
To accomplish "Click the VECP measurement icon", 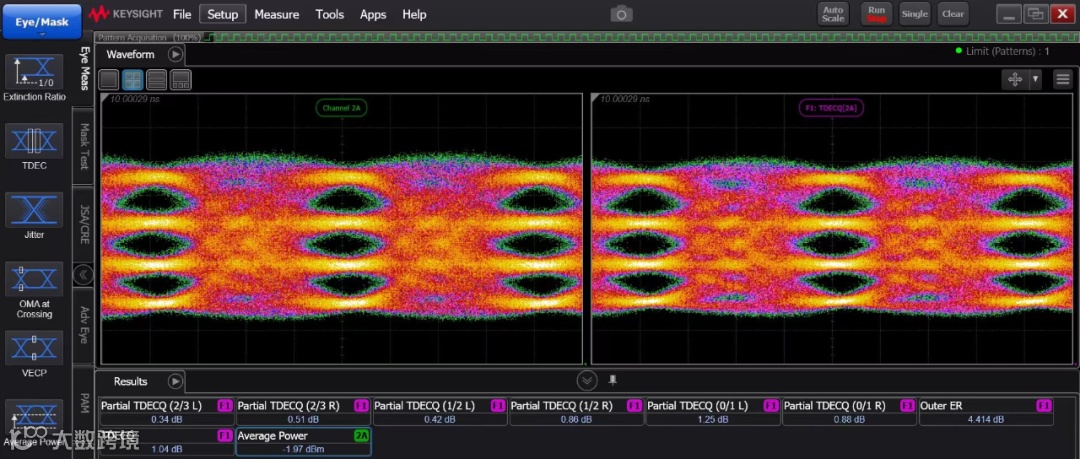I will pyautogui.click(x=34, y=349).
